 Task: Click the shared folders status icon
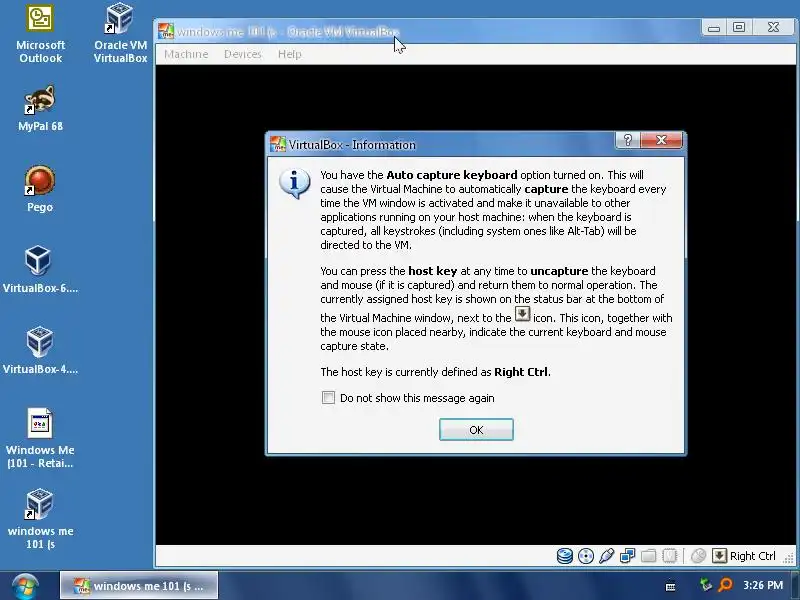648,556
